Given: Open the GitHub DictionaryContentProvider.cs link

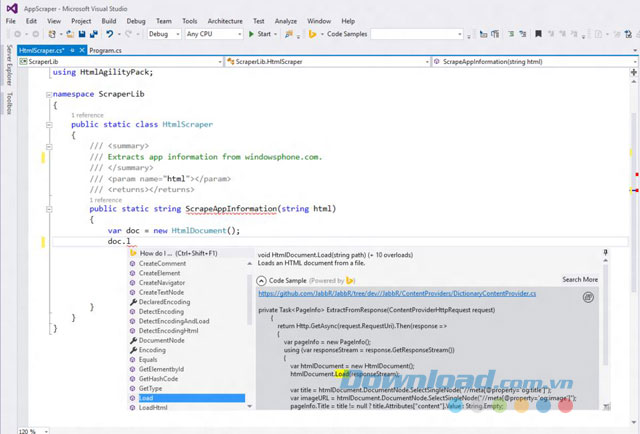Looking at the screenshot, I should [397, 294].
